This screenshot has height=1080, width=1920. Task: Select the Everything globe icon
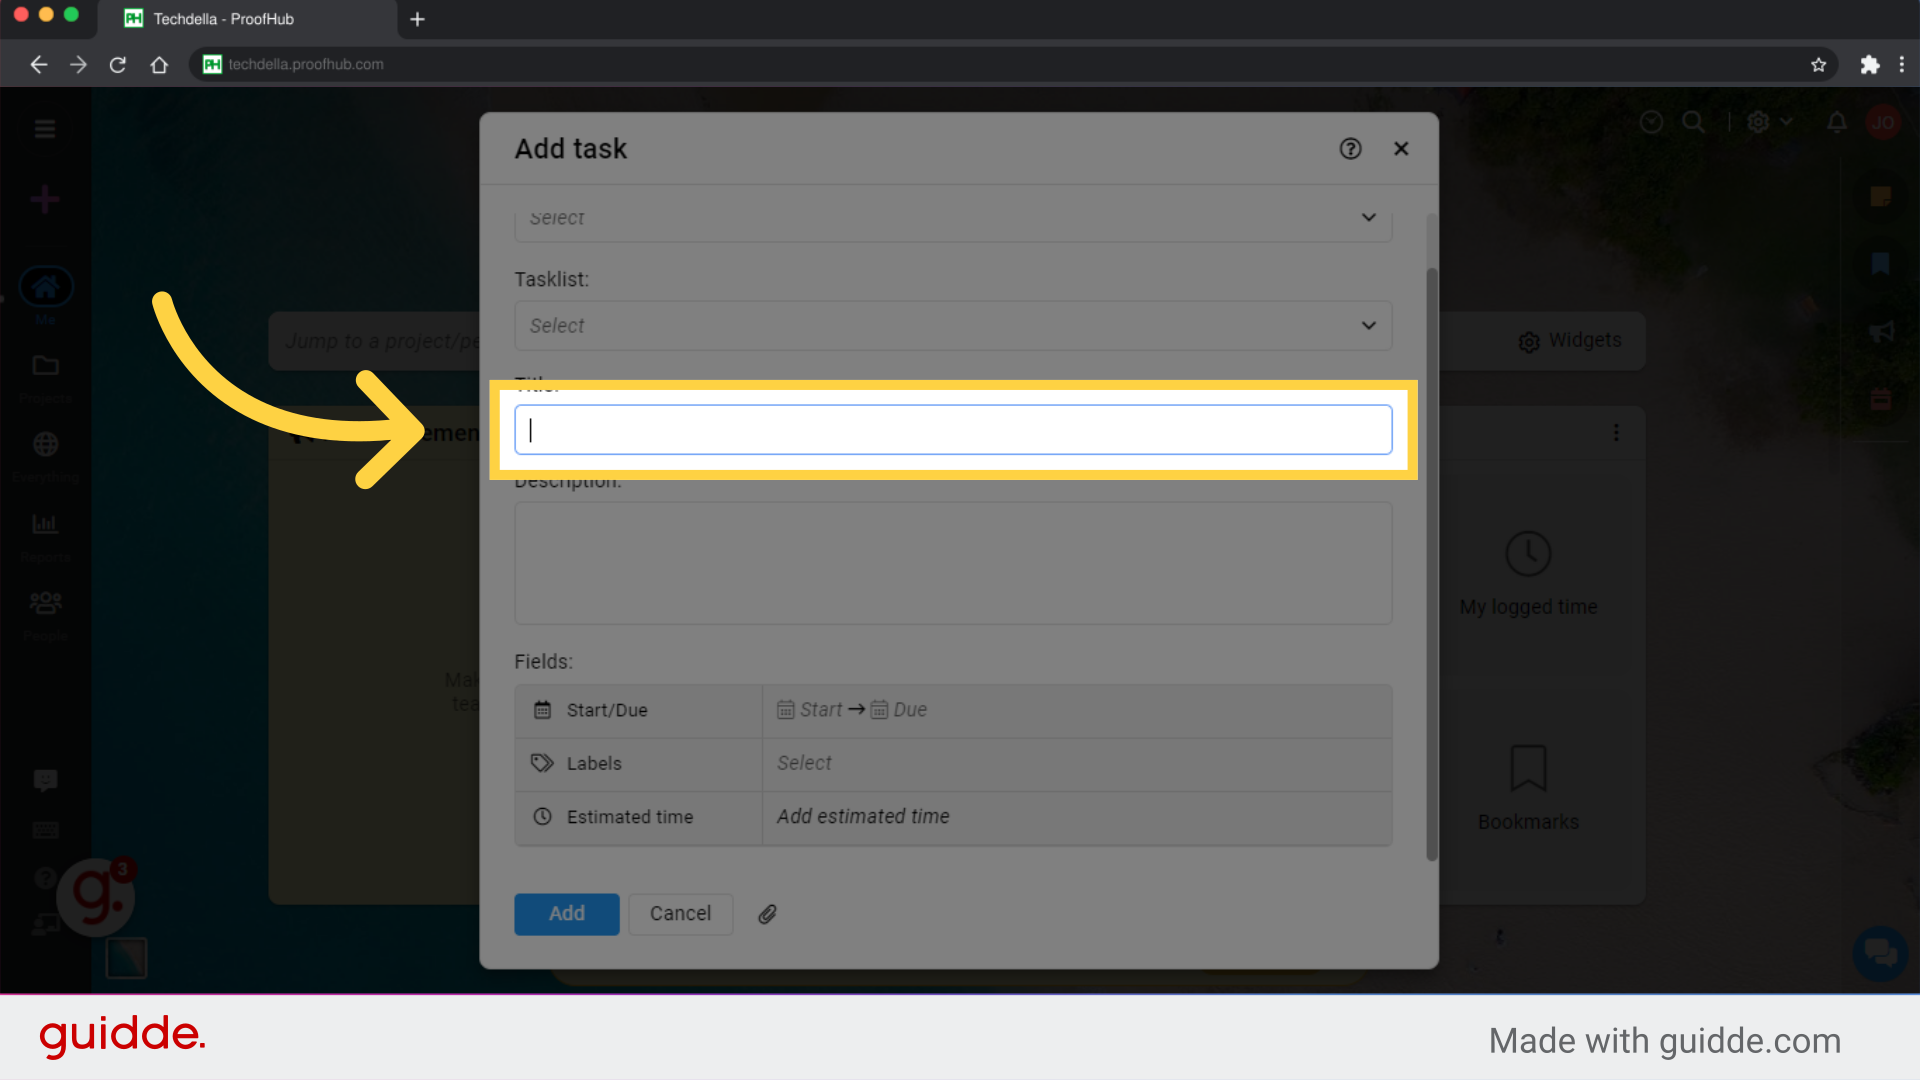pos(45,445)
